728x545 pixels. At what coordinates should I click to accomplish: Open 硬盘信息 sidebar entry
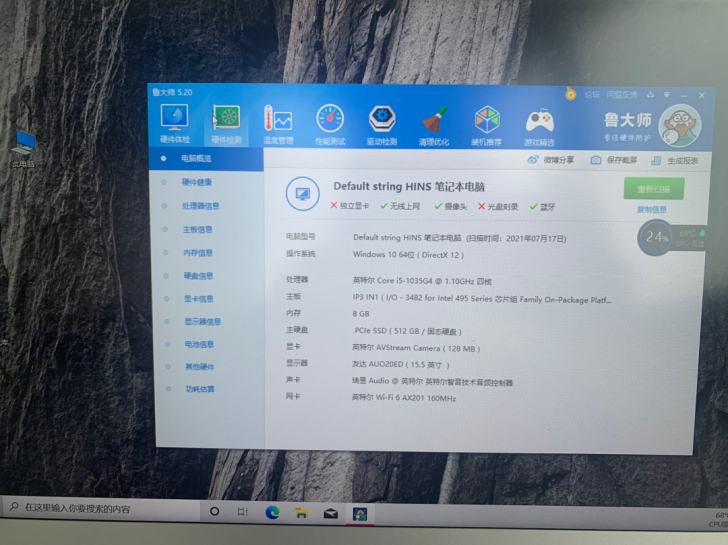click(x=198, y=276)
